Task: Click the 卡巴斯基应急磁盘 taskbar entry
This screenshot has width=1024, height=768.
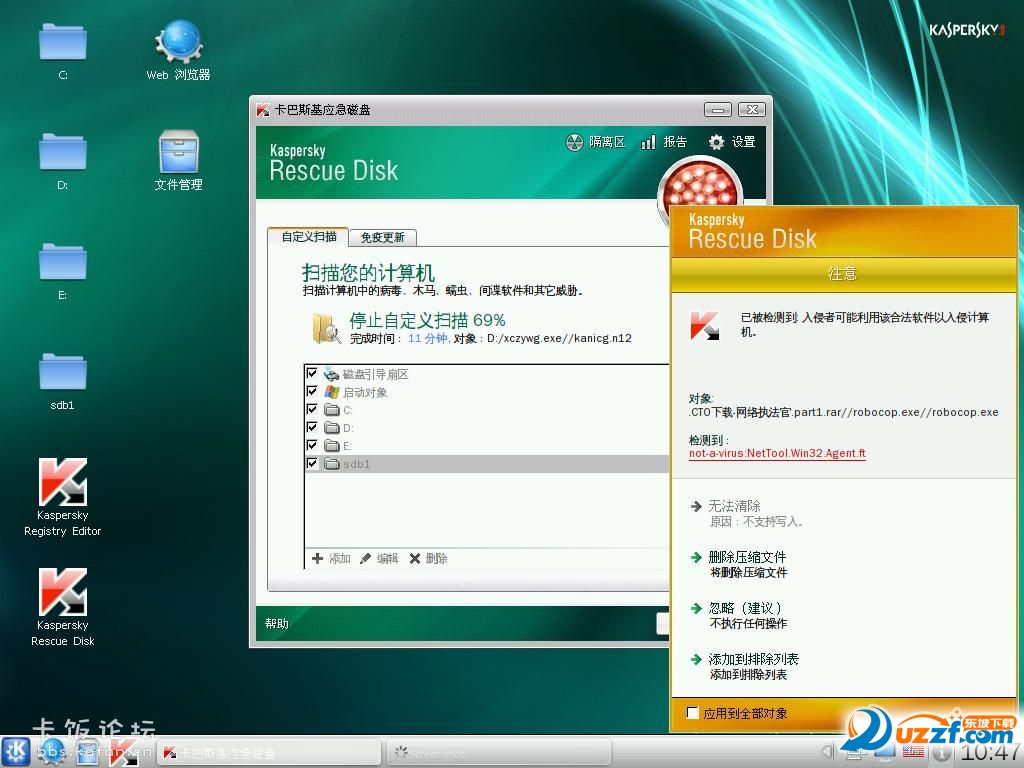Action: click(269, 752)
